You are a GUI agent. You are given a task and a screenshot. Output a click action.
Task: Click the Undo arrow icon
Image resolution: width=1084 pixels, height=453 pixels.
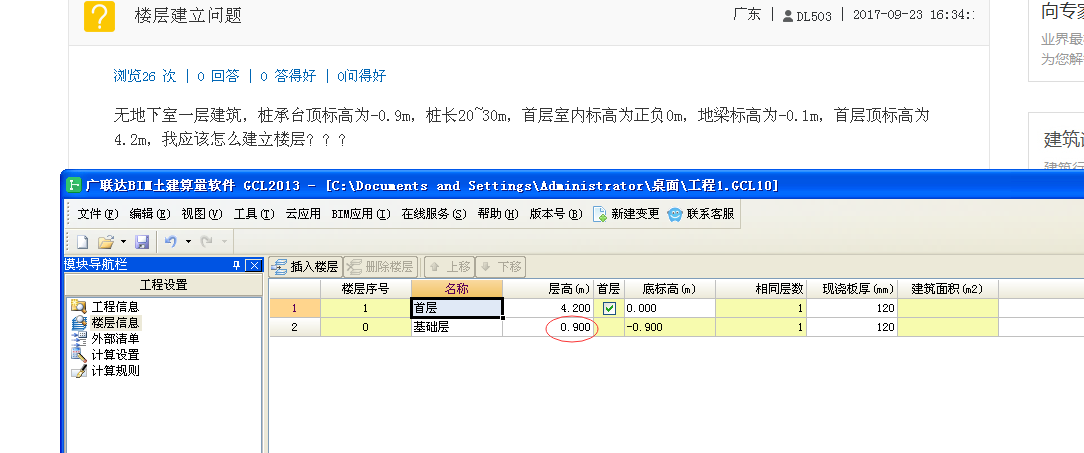tap(171, 241)
